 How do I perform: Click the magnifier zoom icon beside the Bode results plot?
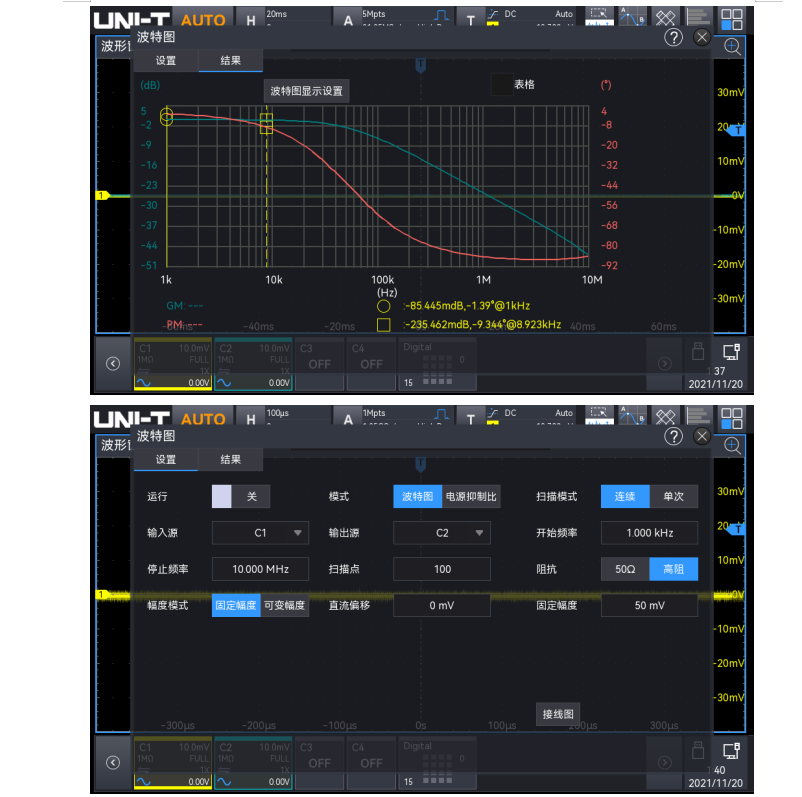(x=733, y=46)
